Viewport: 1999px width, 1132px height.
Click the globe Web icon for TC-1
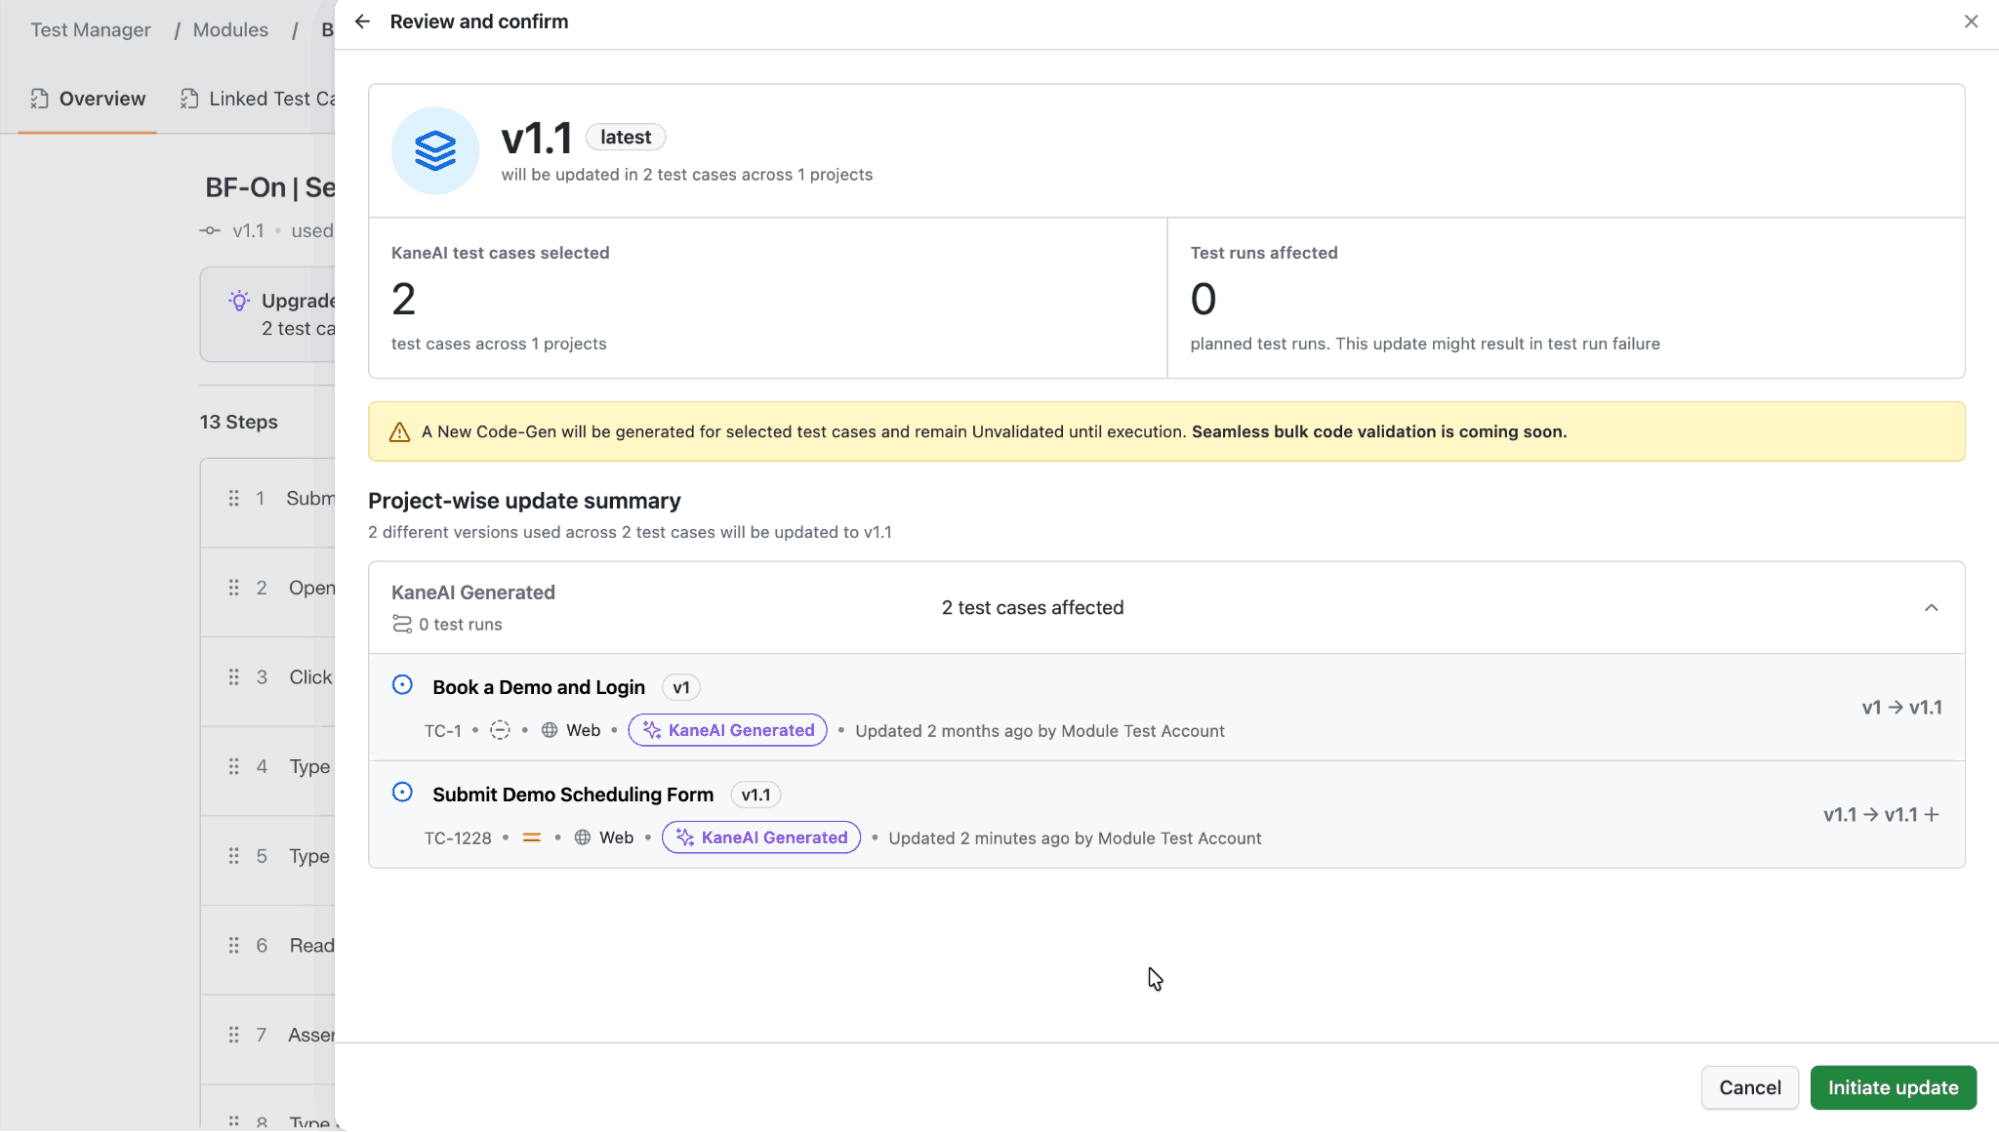tap(549, 731)
